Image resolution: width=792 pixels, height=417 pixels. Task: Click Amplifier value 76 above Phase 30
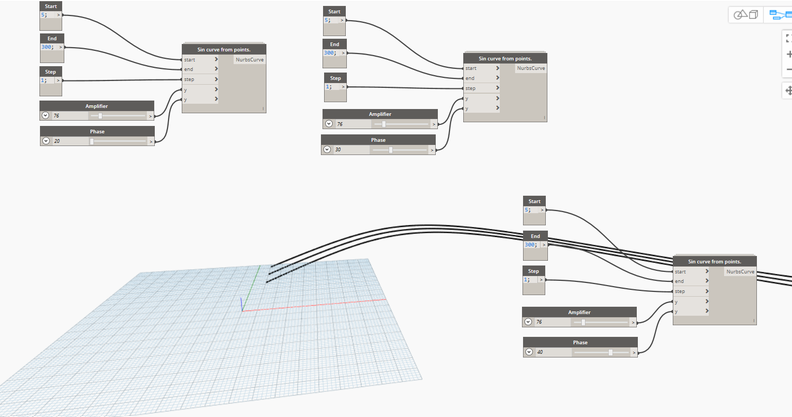coord(353,124)
